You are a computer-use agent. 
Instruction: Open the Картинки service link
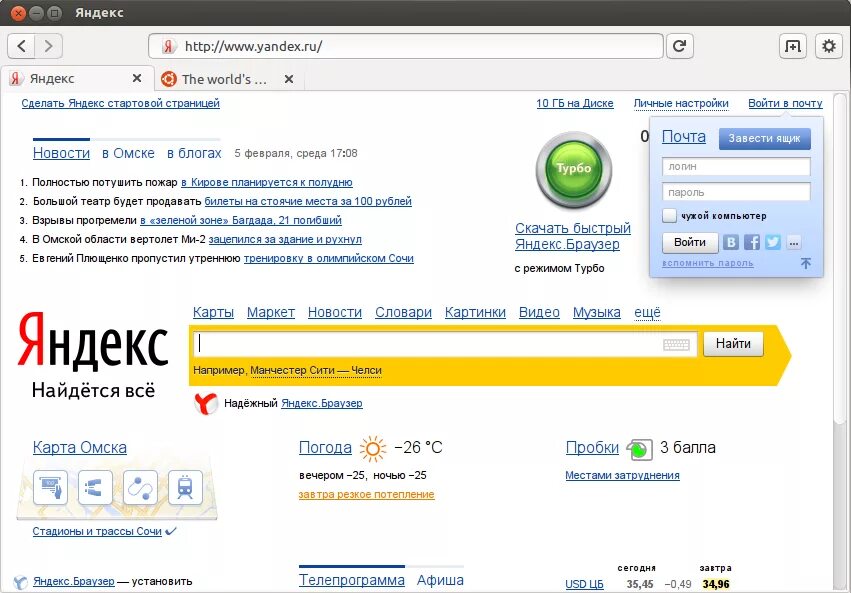click(x=475, y=313)
